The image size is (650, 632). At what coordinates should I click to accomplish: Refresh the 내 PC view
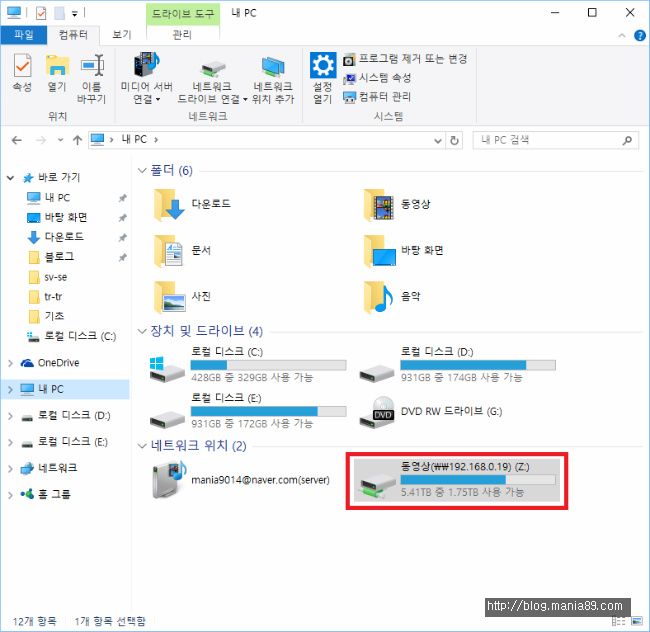454,140
